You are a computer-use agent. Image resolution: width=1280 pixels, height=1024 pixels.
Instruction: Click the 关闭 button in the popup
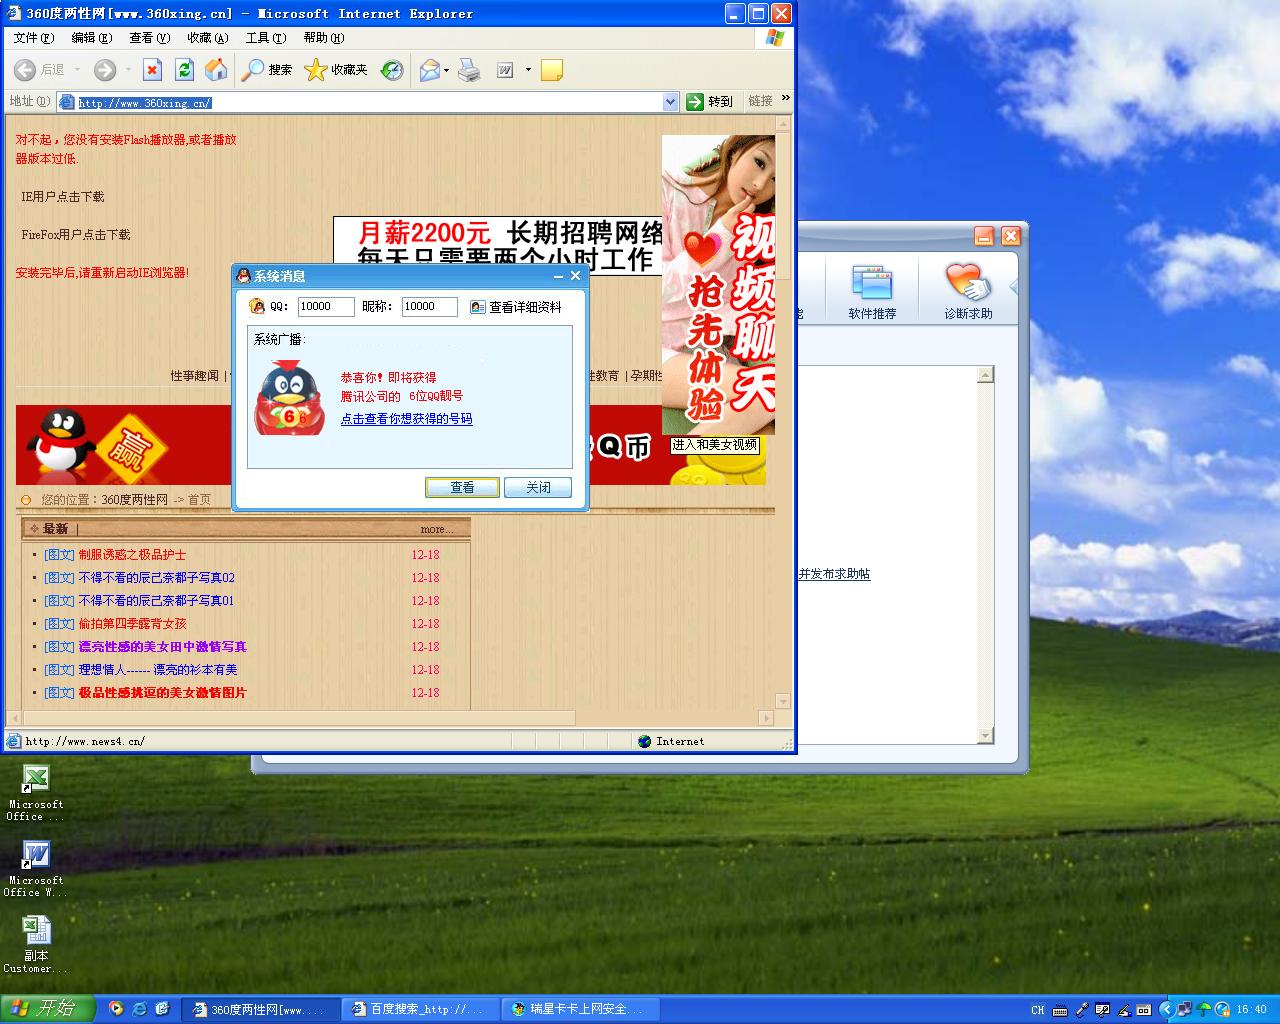tap(538, 487)
